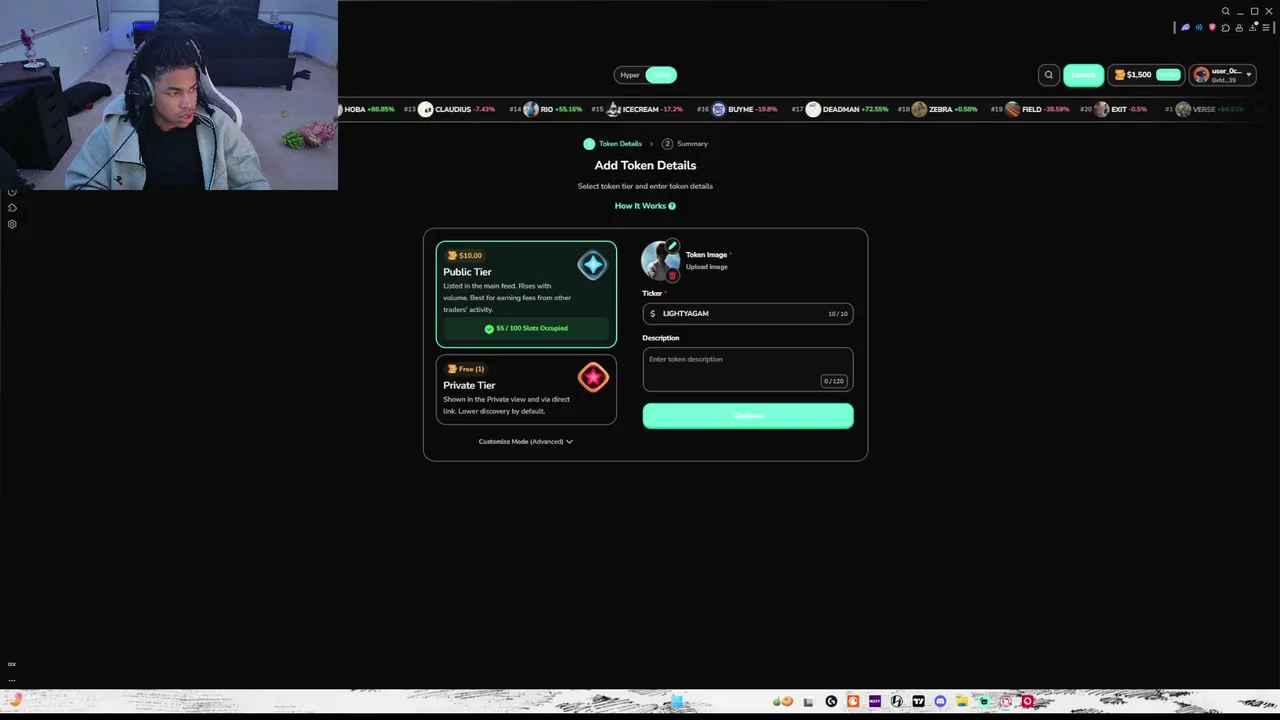This screenshot has height=720, width=1280.
Task: Click the RIO +55.16% ticker entry
Action: pos(546,109)
